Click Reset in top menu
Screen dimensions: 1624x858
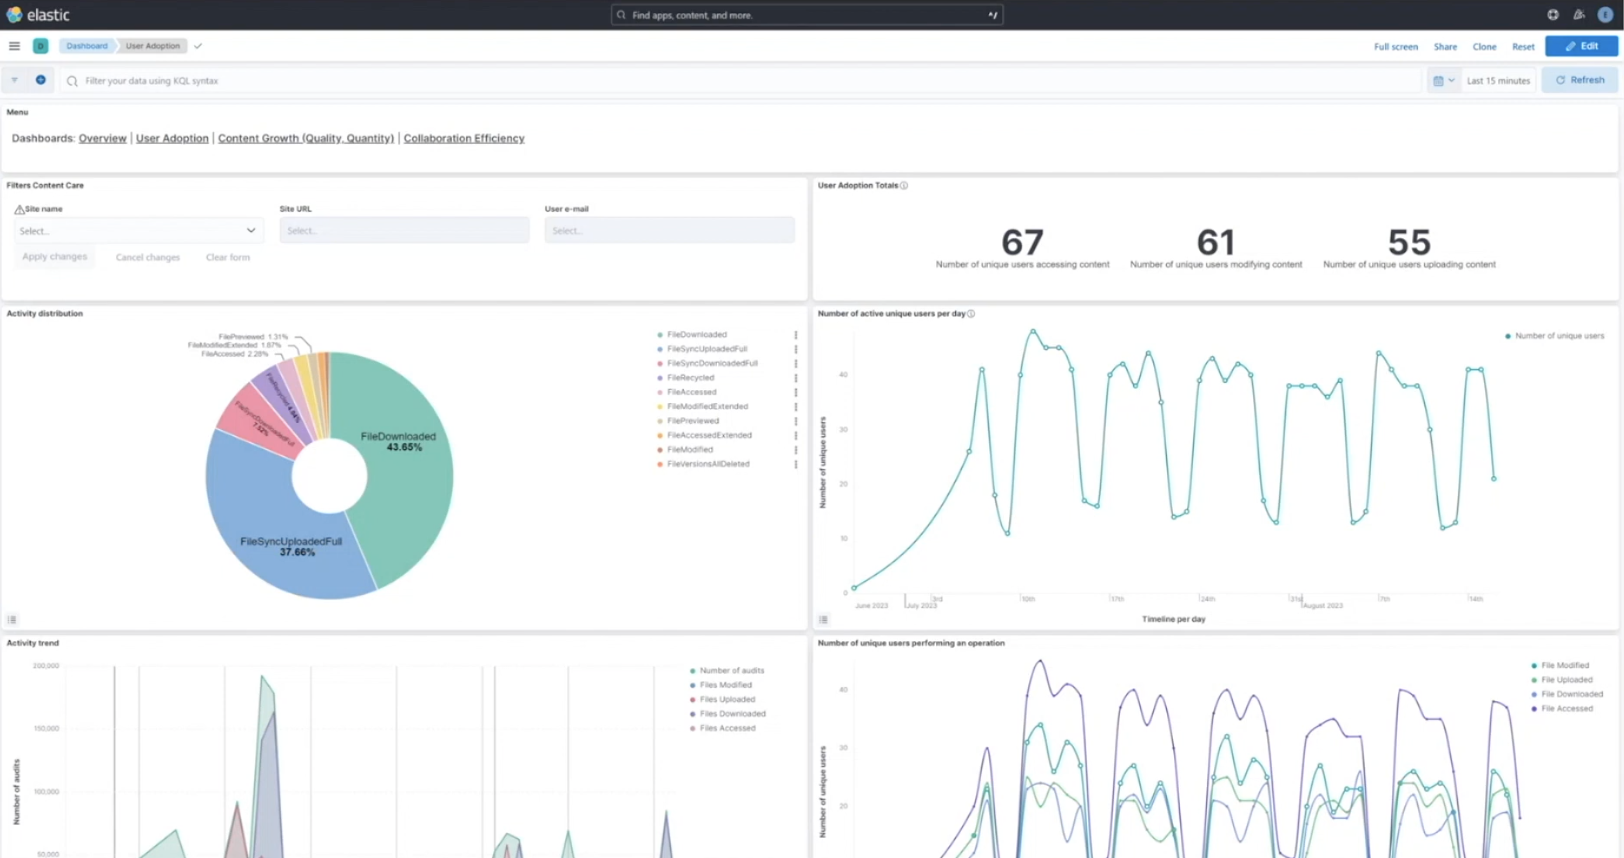pos(1523,47)
